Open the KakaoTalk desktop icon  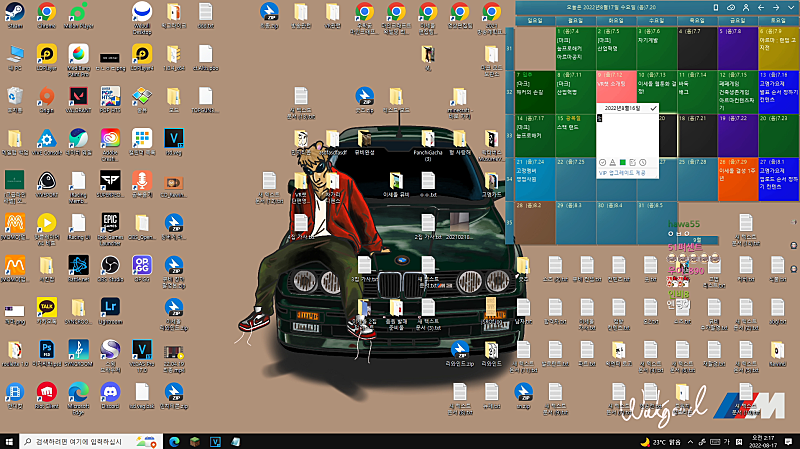46,306
